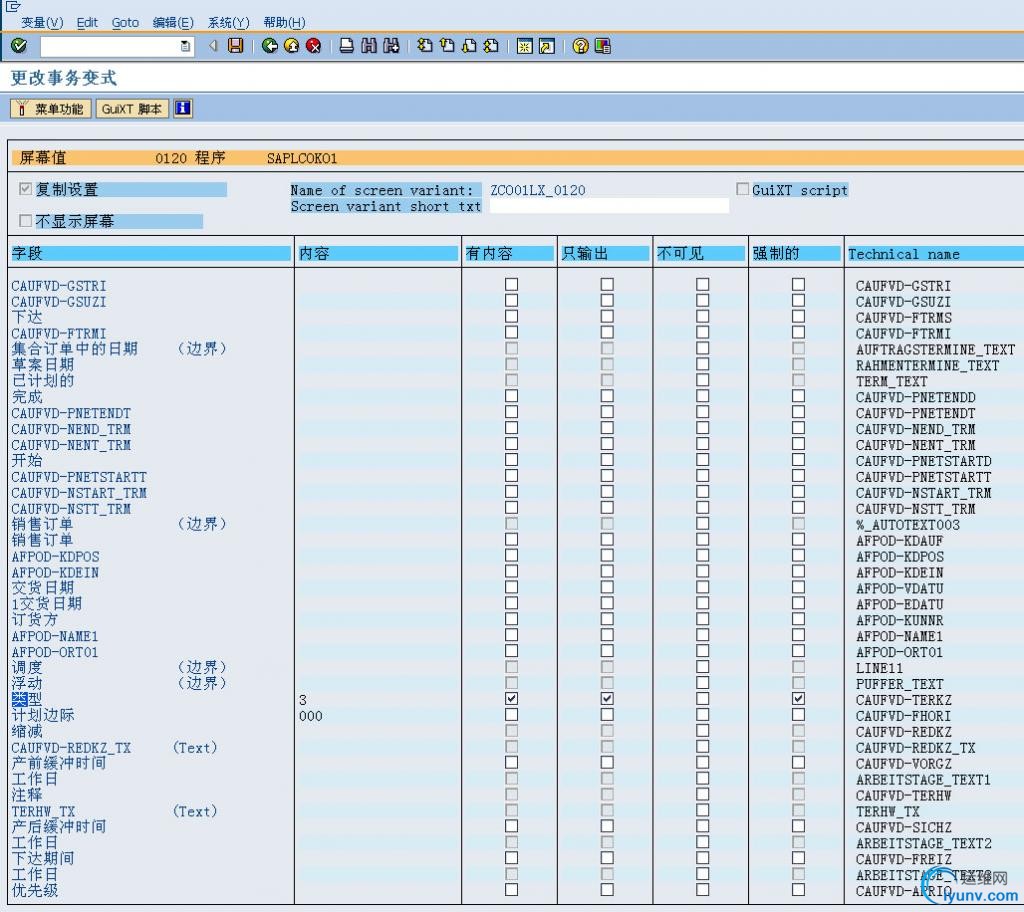1024x912 pixels.
Task: Toggle the 复制设置 checkbox
Action: pyautogui.click(x=25, y=189)
